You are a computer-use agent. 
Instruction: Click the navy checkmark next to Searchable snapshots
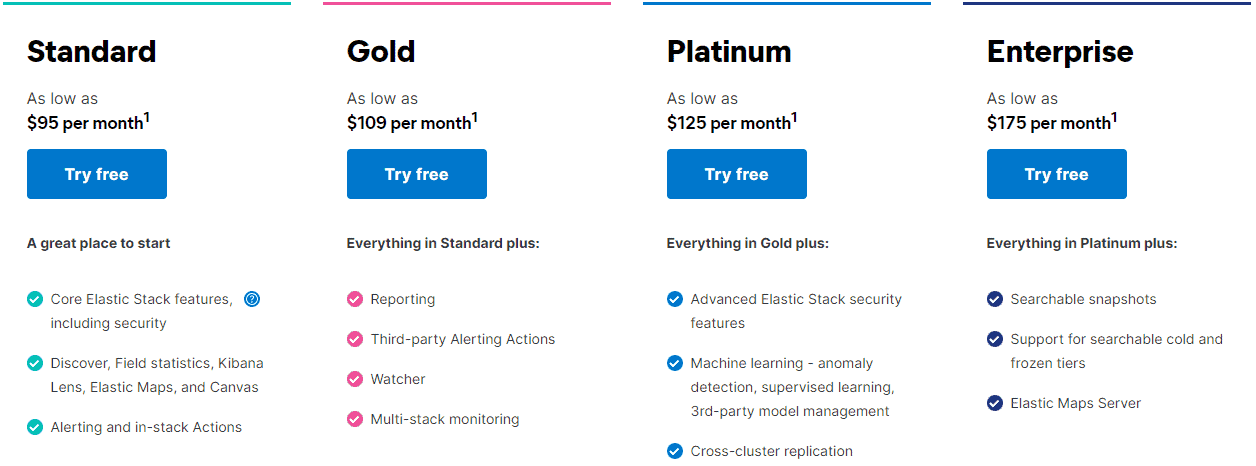[995, 299]
